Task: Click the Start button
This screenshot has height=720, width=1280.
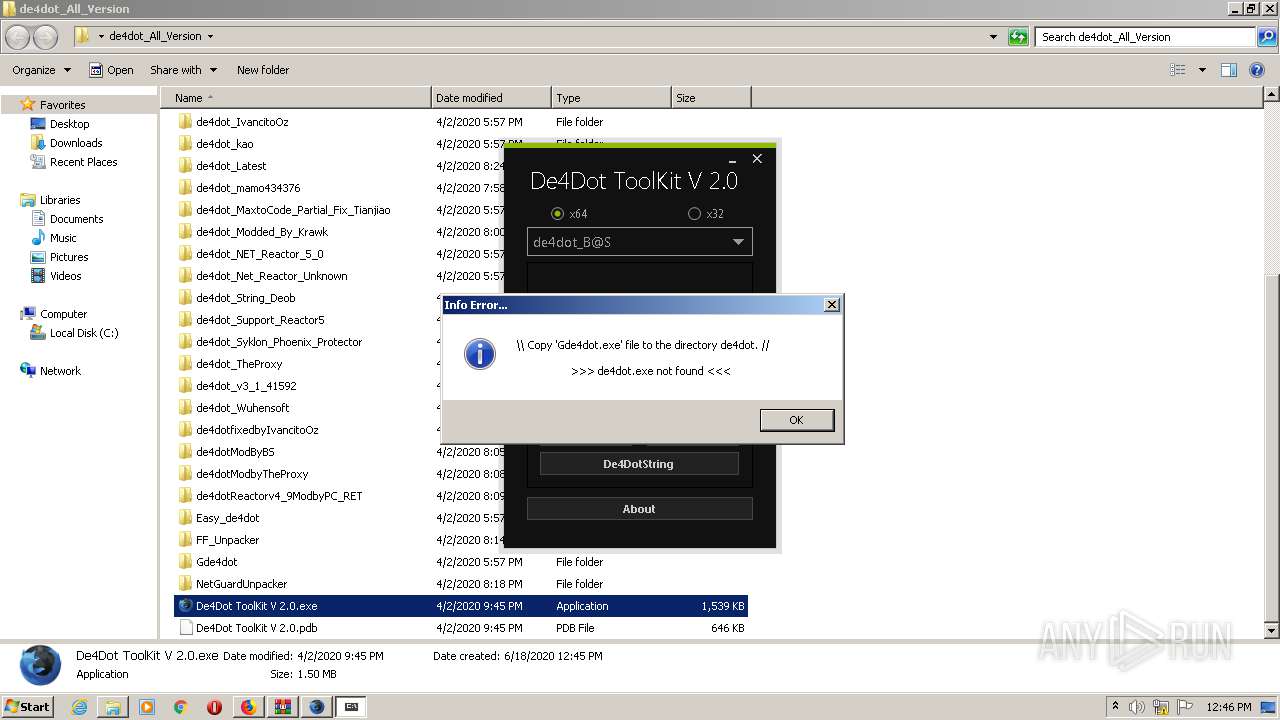Action: coord(28,706)
